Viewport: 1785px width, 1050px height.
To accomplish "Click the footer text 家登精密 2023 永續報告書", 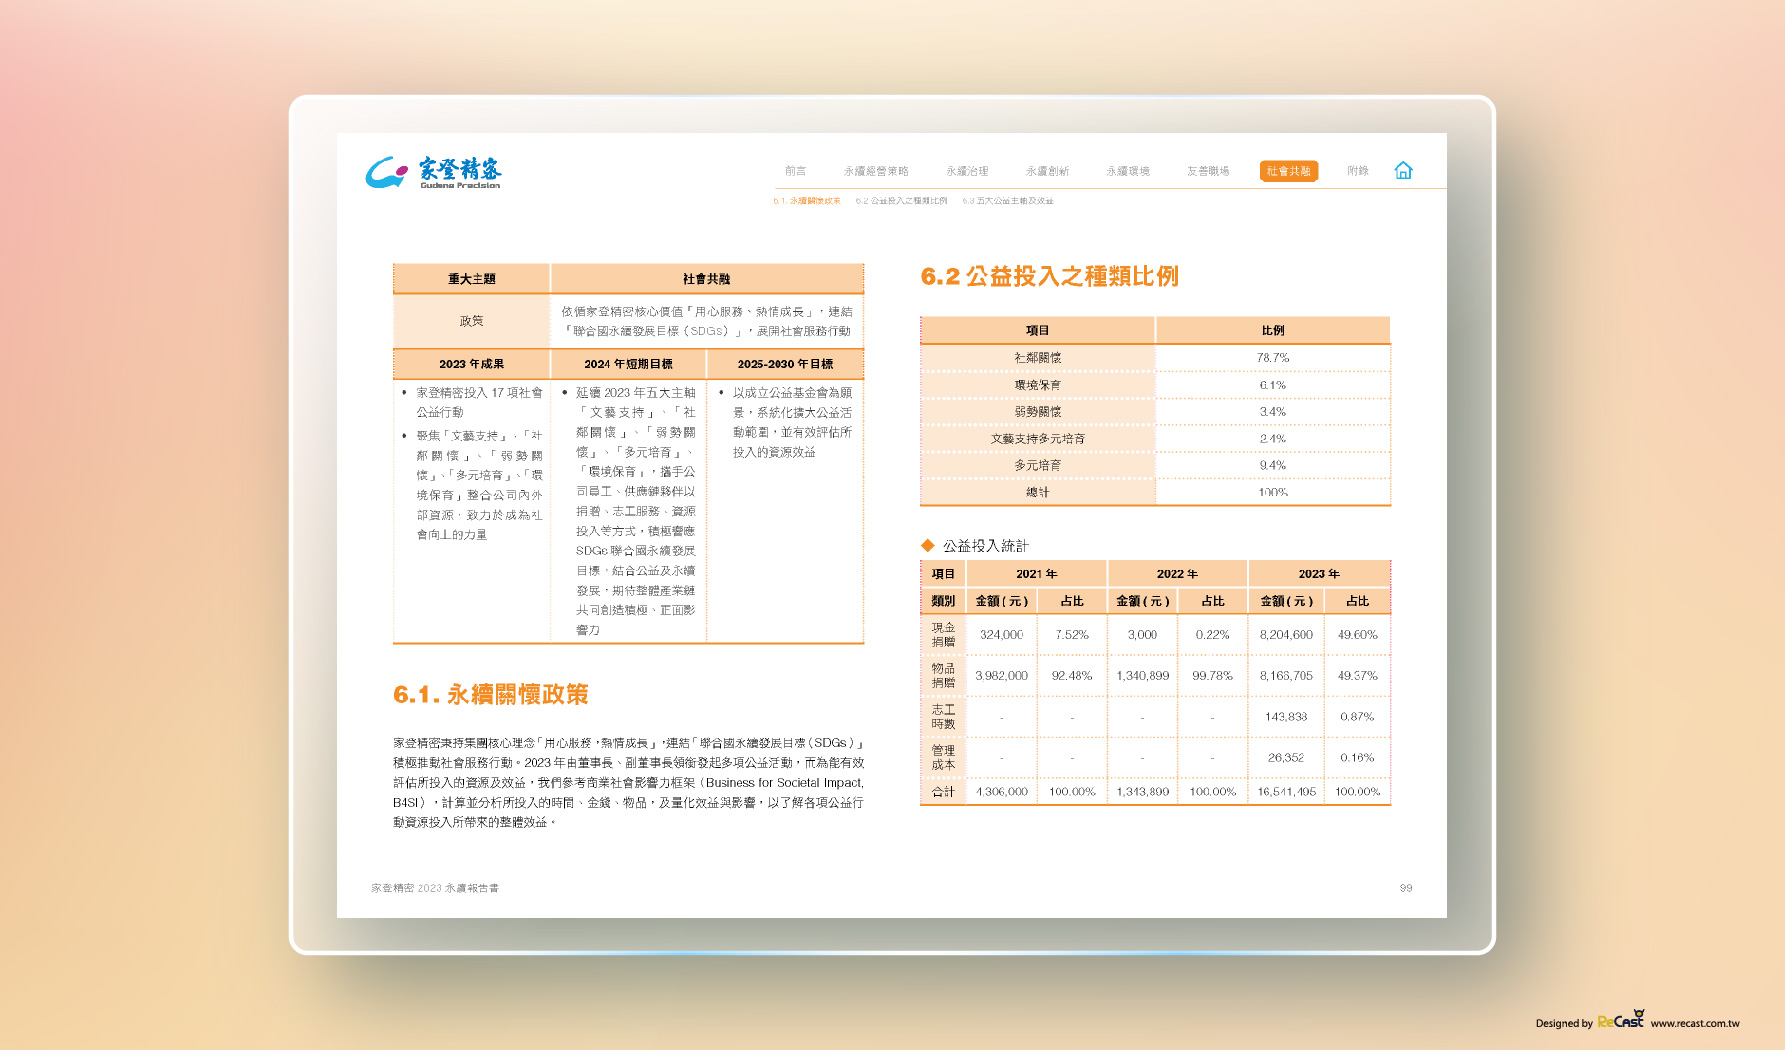I will click(435, 888).
